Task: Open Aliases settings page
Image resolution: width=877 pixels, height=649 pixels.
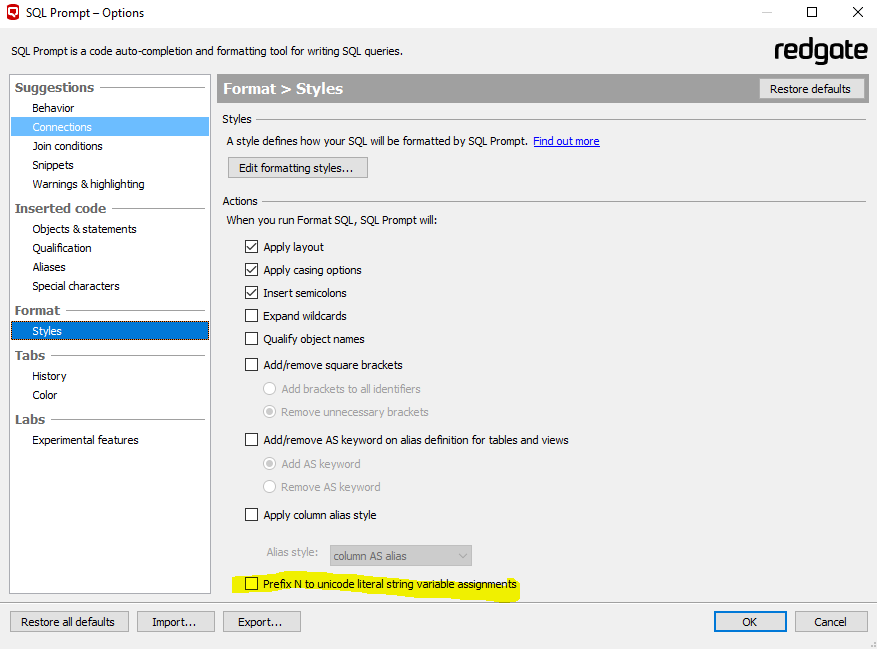Action: click(x=49, y=267)
